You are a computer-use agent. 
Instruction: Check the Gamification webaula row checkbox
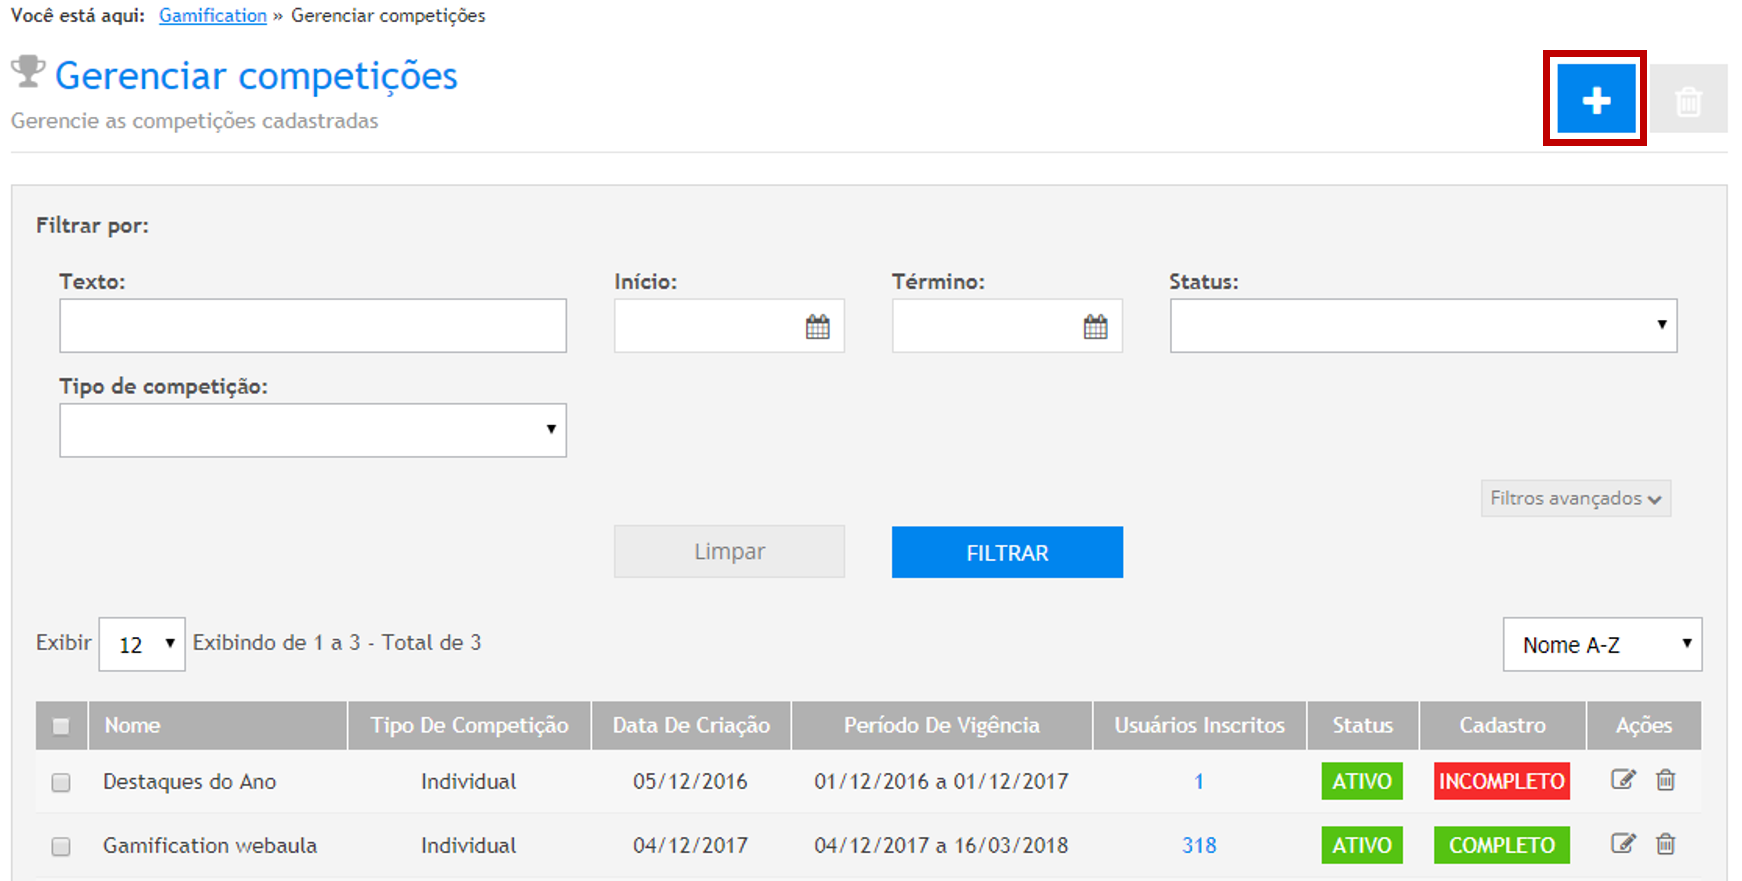click(61, 846)
